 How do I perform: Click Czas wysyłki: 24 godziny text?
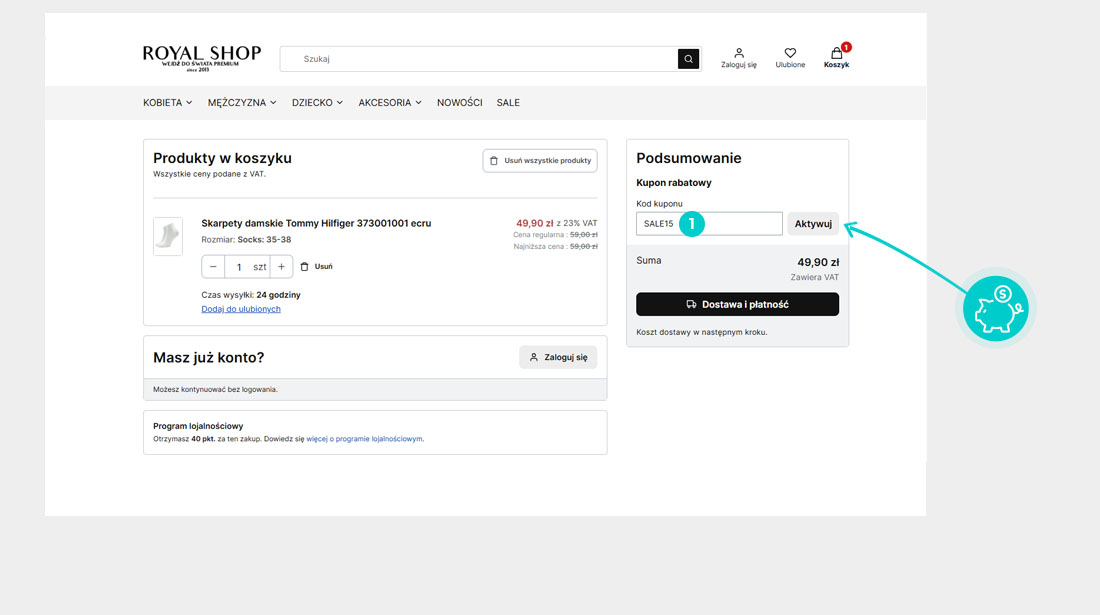coord(251,295)
